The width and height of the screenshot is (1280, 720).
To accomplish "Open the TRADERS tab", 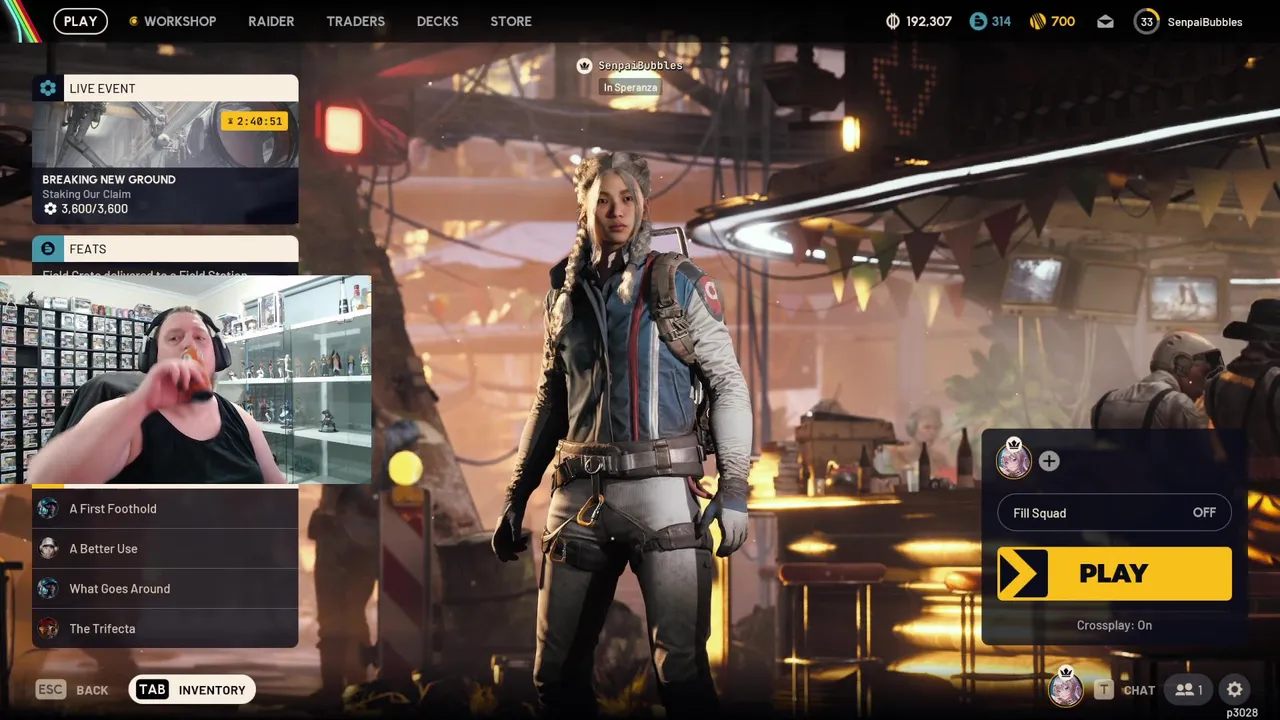I will pos(355,21).
